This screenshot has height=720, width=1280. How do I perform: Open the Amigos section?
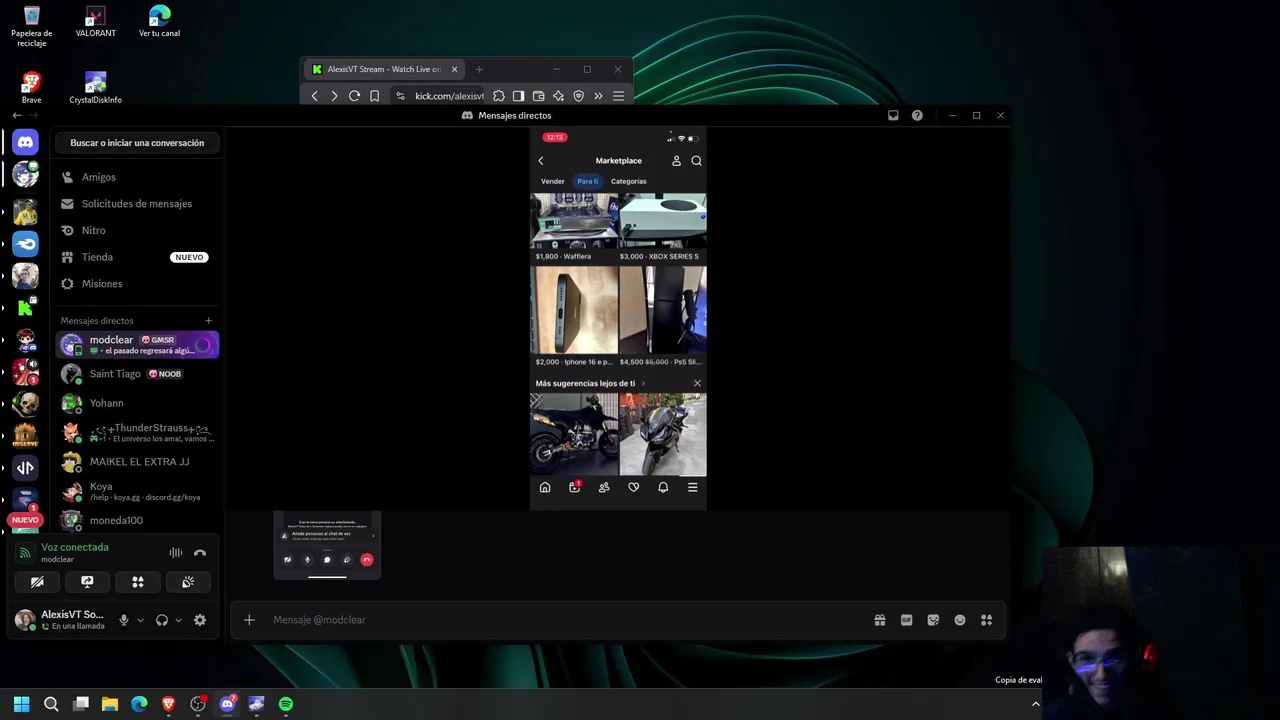(137, 177)
